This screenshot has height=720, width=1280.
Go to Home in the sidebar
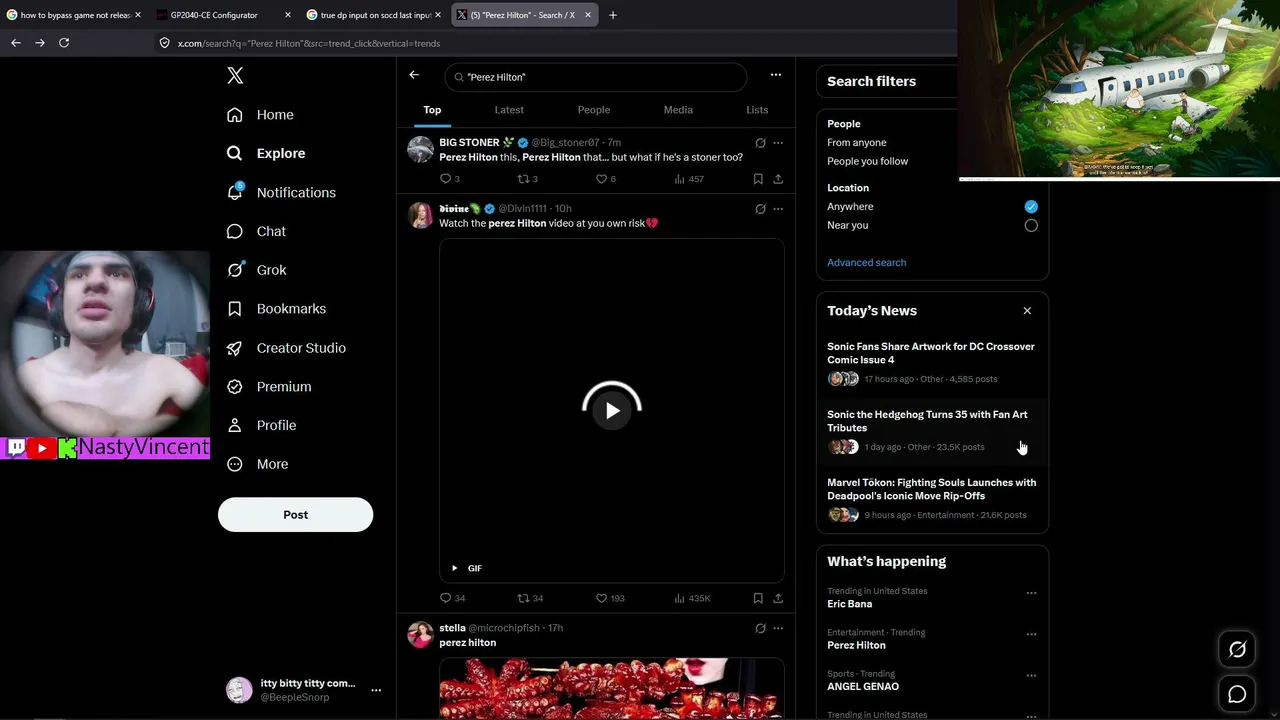[260, 115]
